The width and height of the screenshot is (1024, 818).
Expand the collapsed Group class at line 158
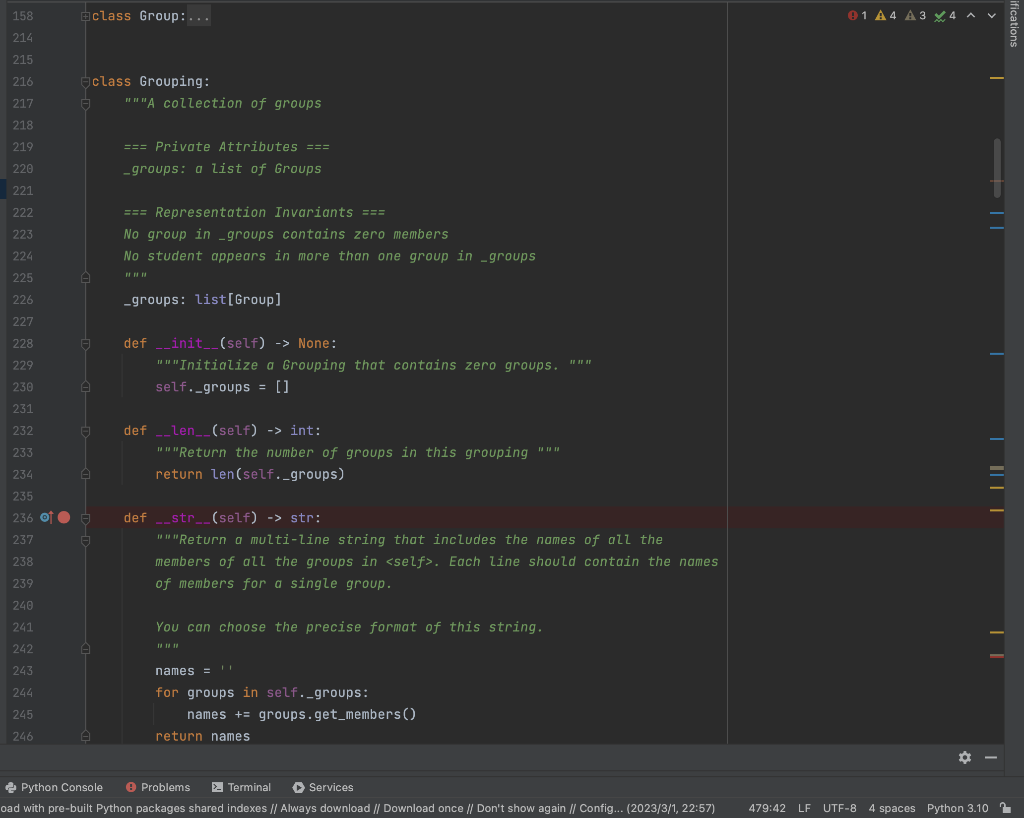point(85,15)
